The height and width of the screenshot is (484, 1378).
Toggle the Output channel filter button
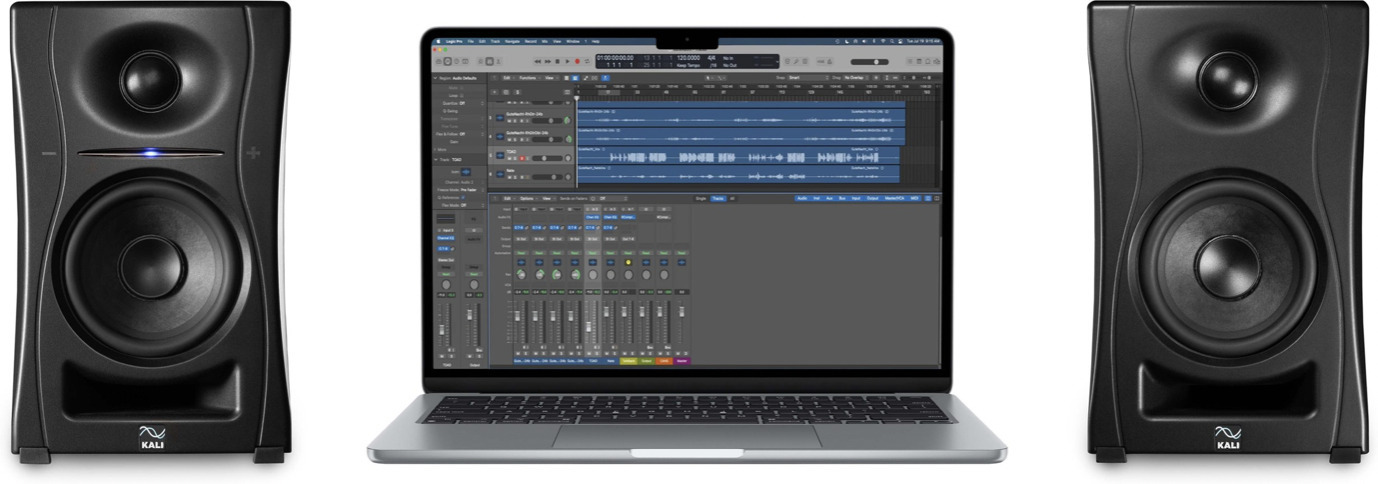coord(872,198)
